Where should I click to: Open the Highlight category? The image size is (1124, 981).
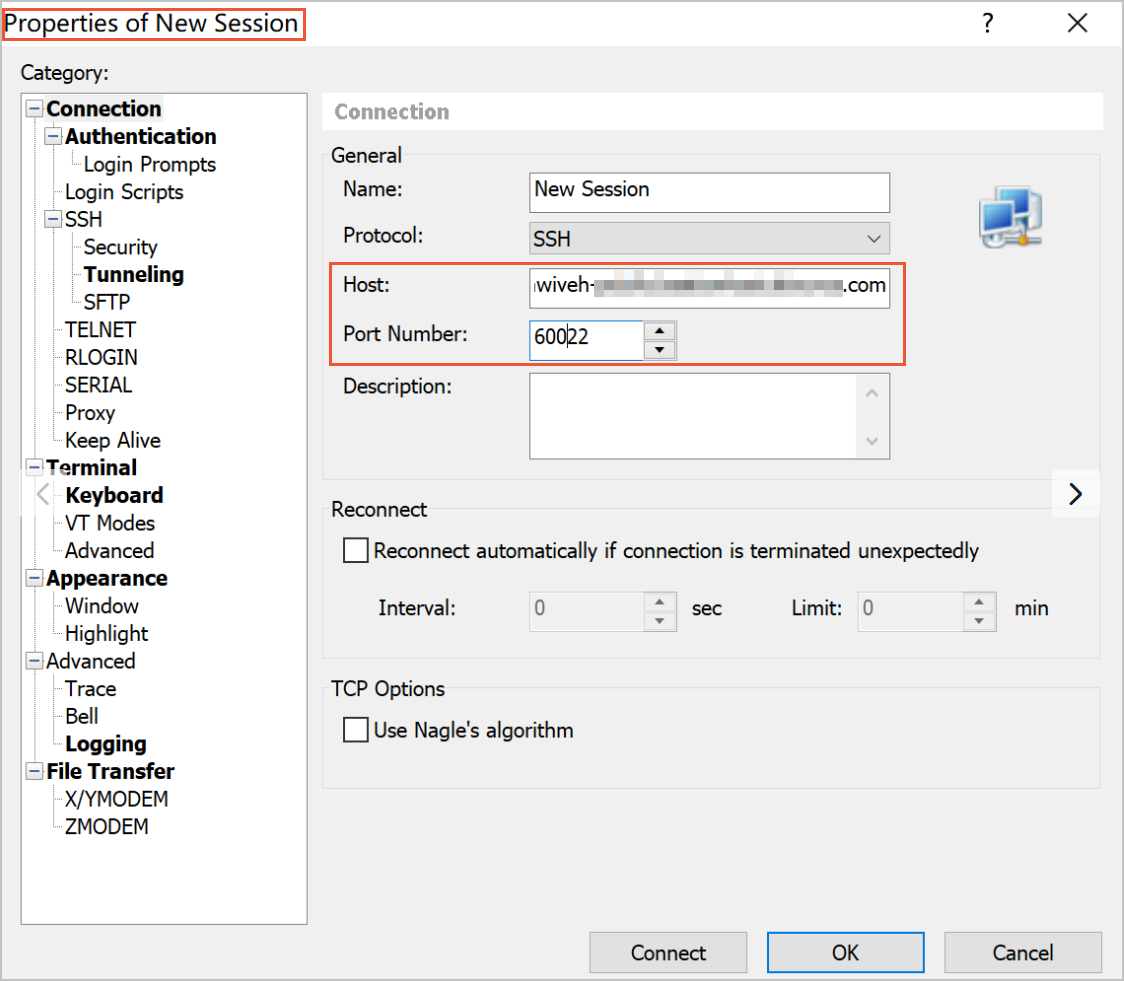107,633
